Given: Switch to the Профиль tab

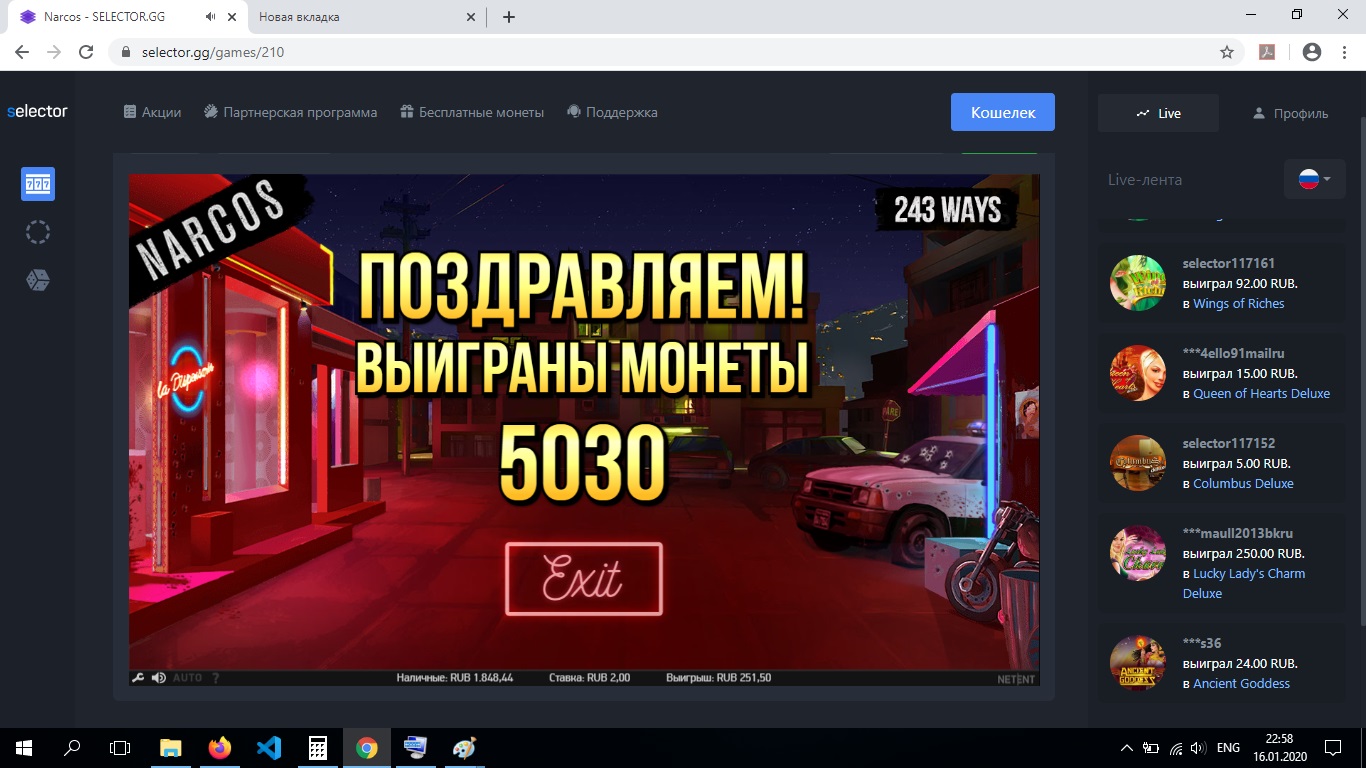Looking at the screenshot, I should coord(1290,113).
